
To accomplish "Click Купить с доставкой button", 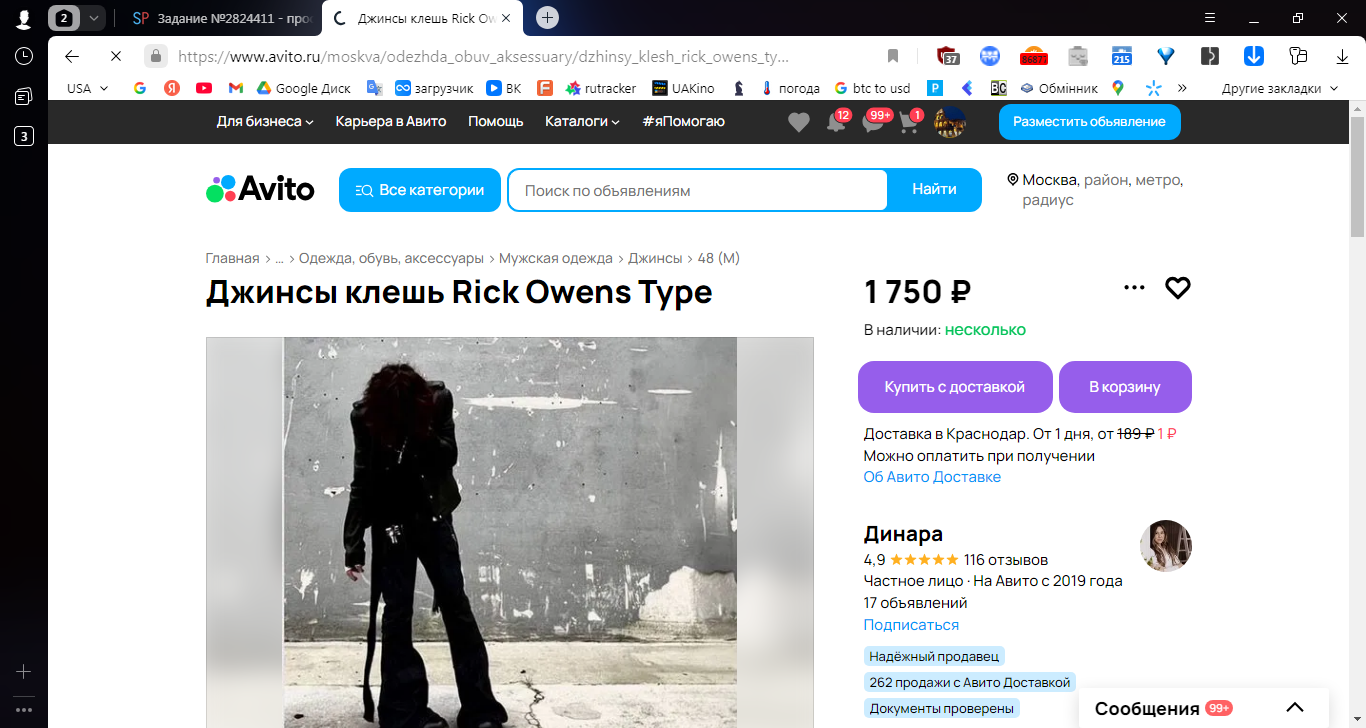I will coord(955,387).
